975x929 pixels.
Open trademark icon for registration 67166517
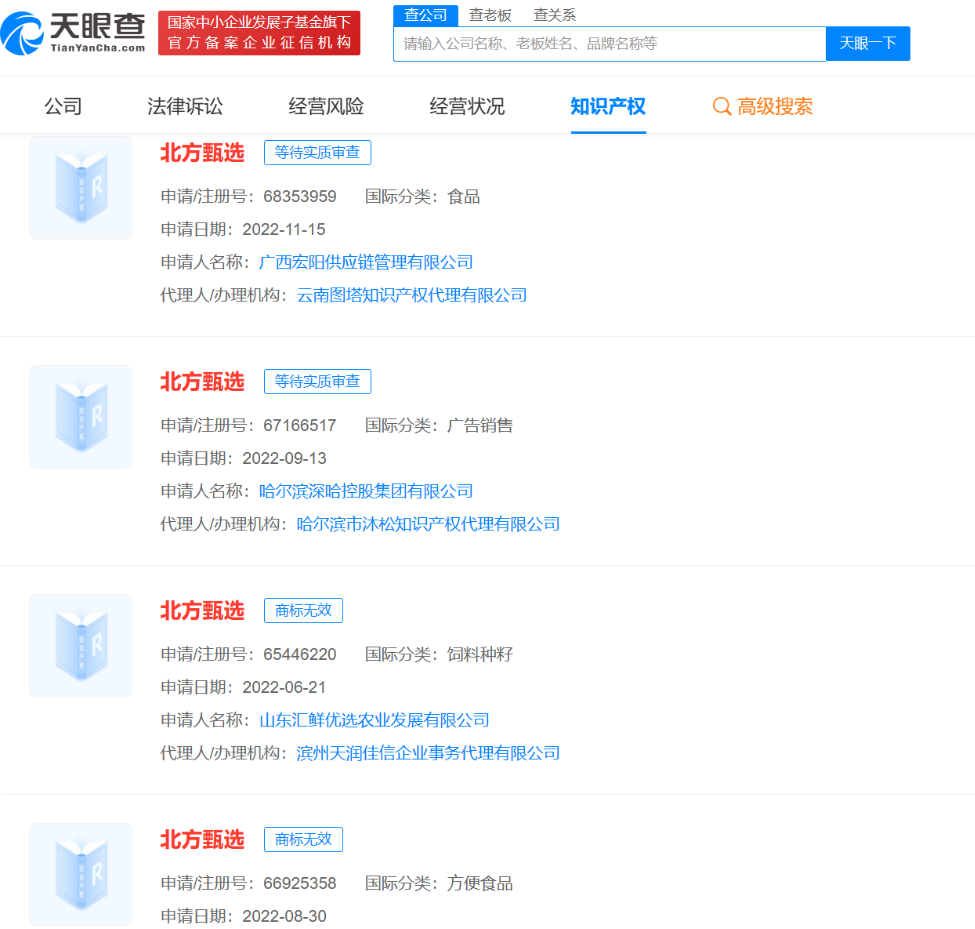coord(81,417)
